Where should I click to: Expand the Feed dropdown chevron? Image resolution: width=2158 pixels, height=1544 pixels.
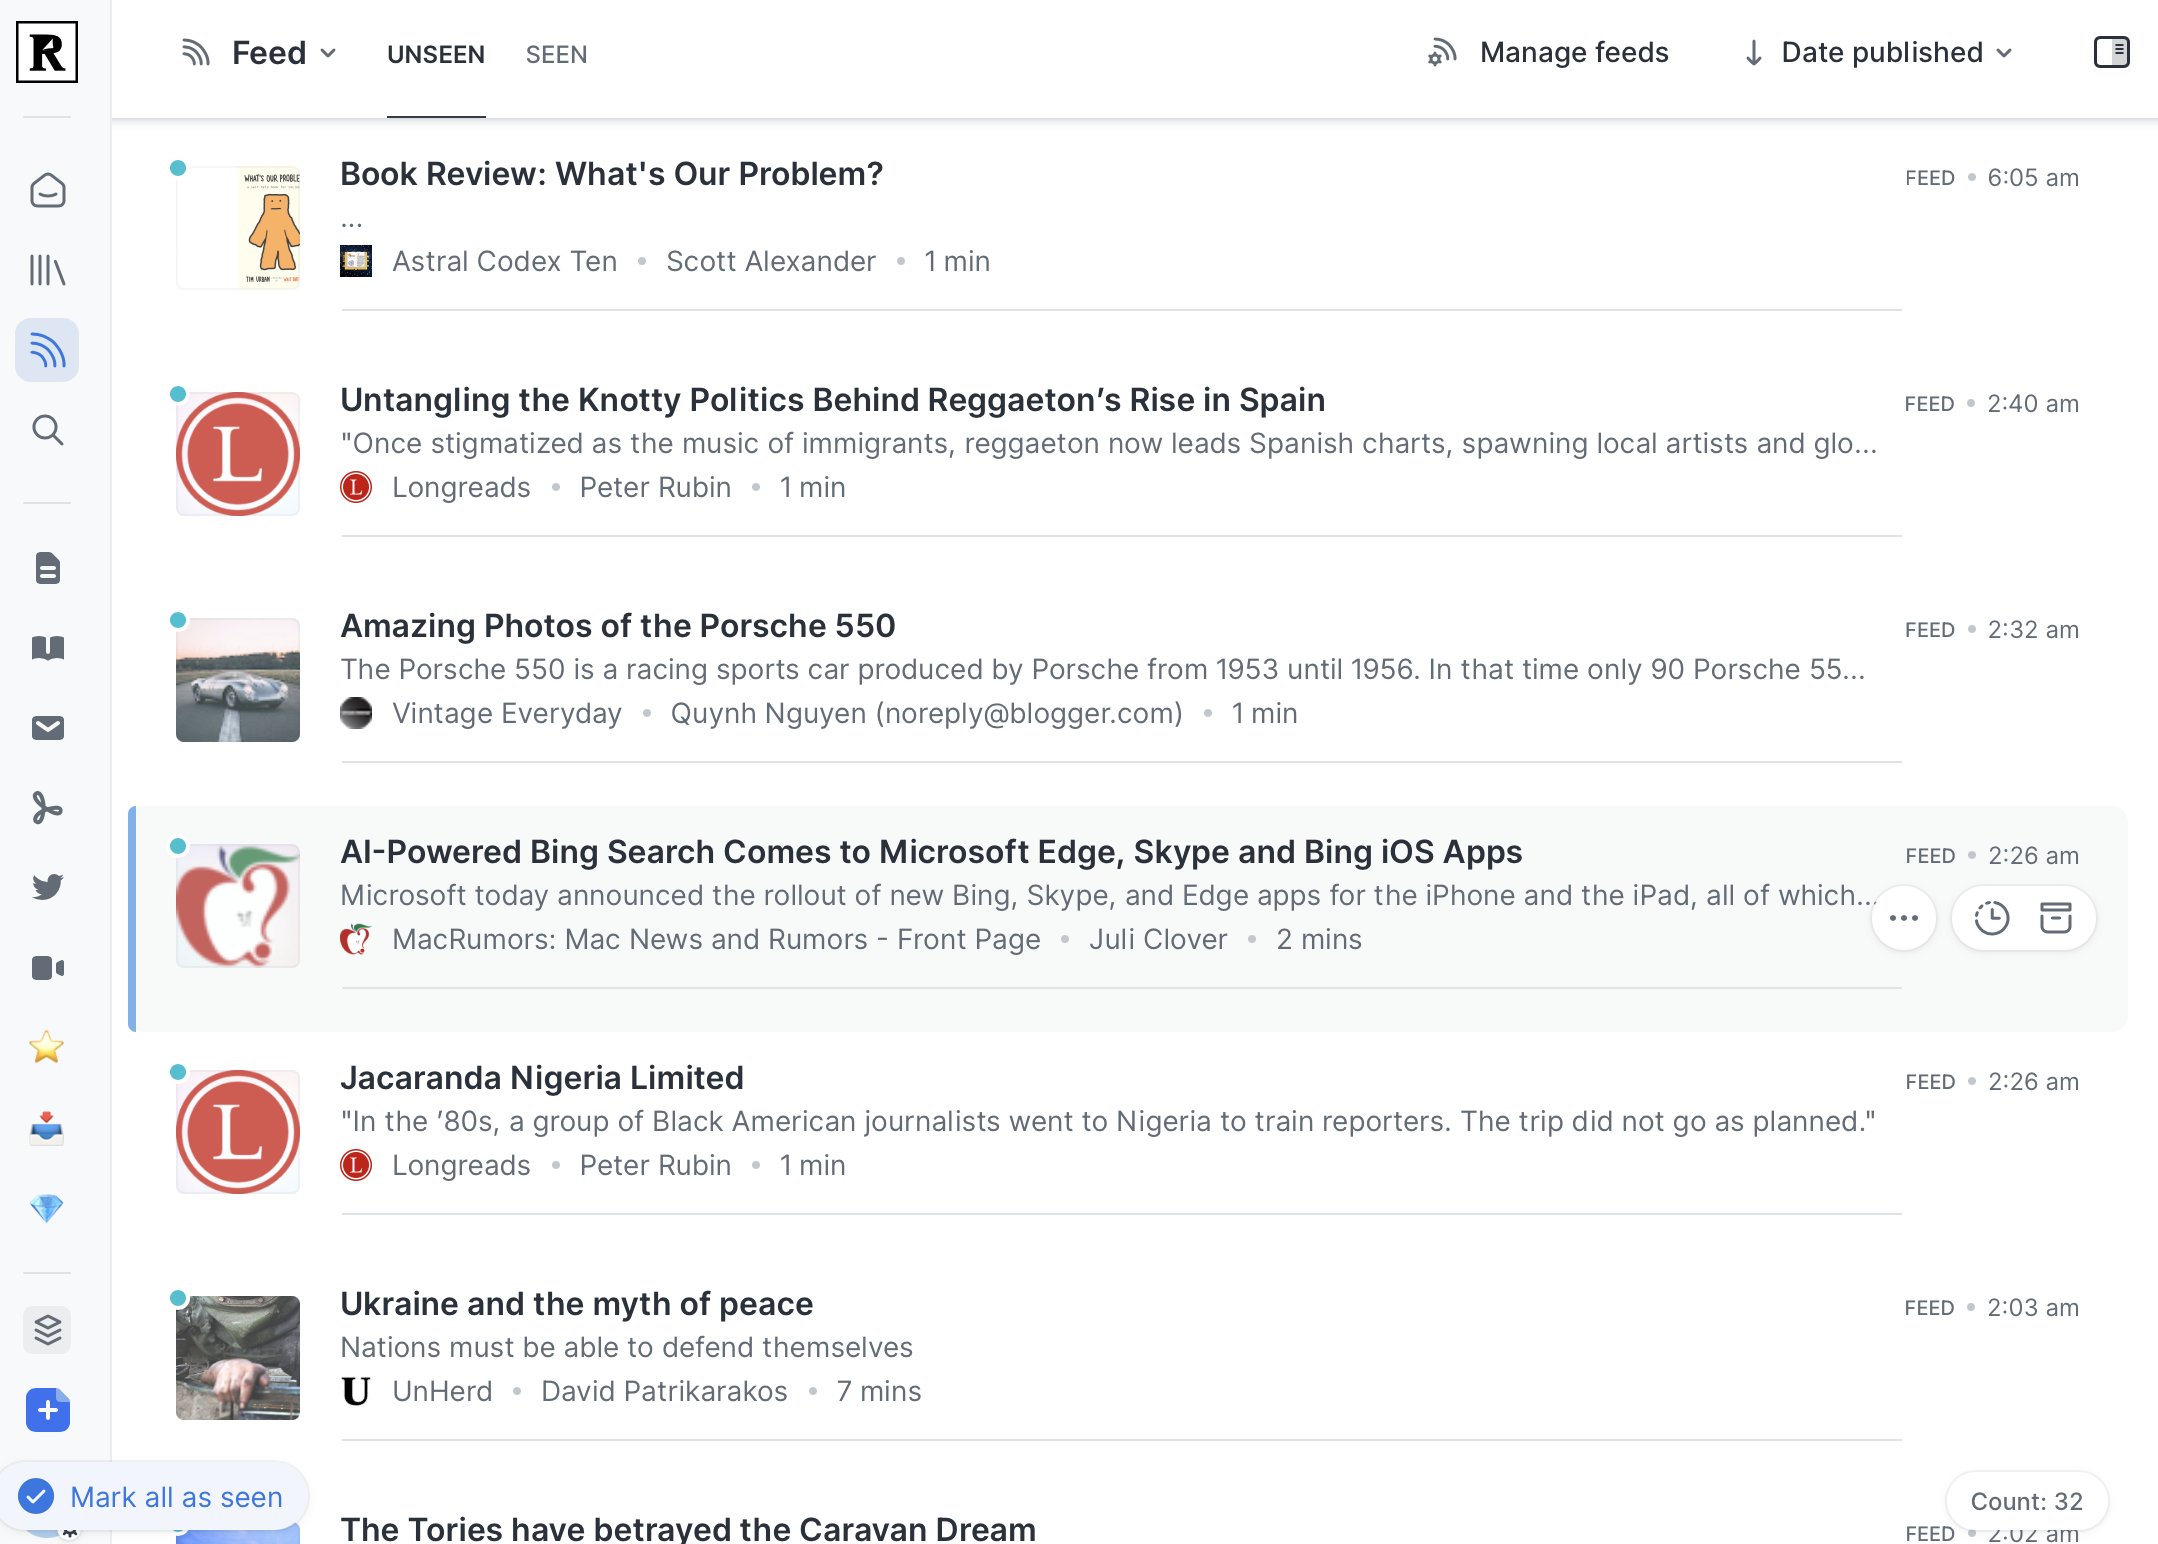tap(328, 53)
